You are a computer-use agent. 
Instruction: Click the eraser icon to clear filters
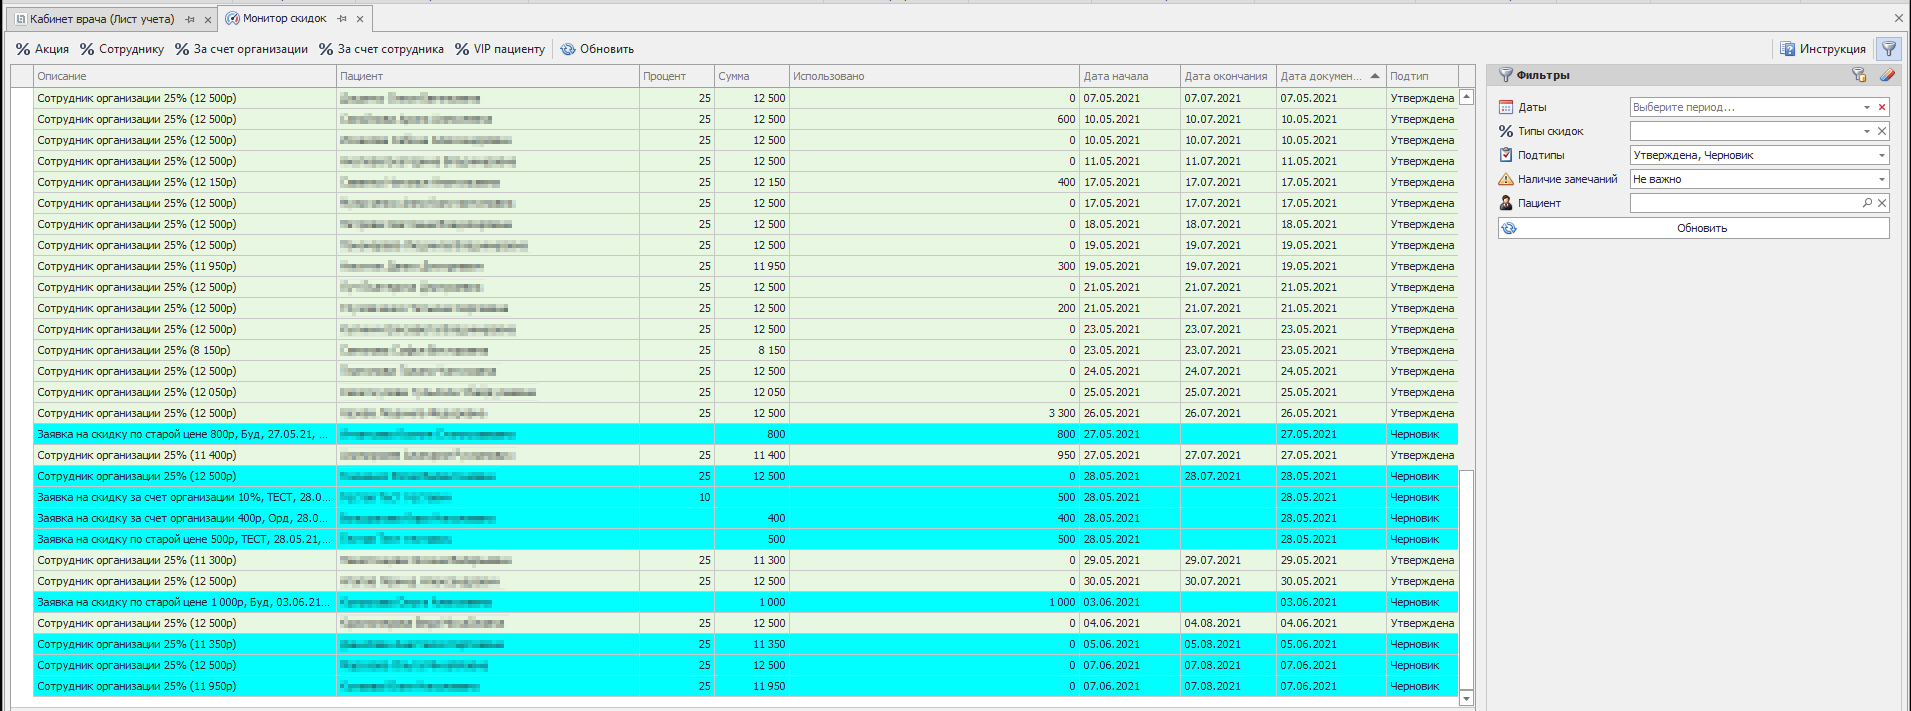tap(1887, 75)
